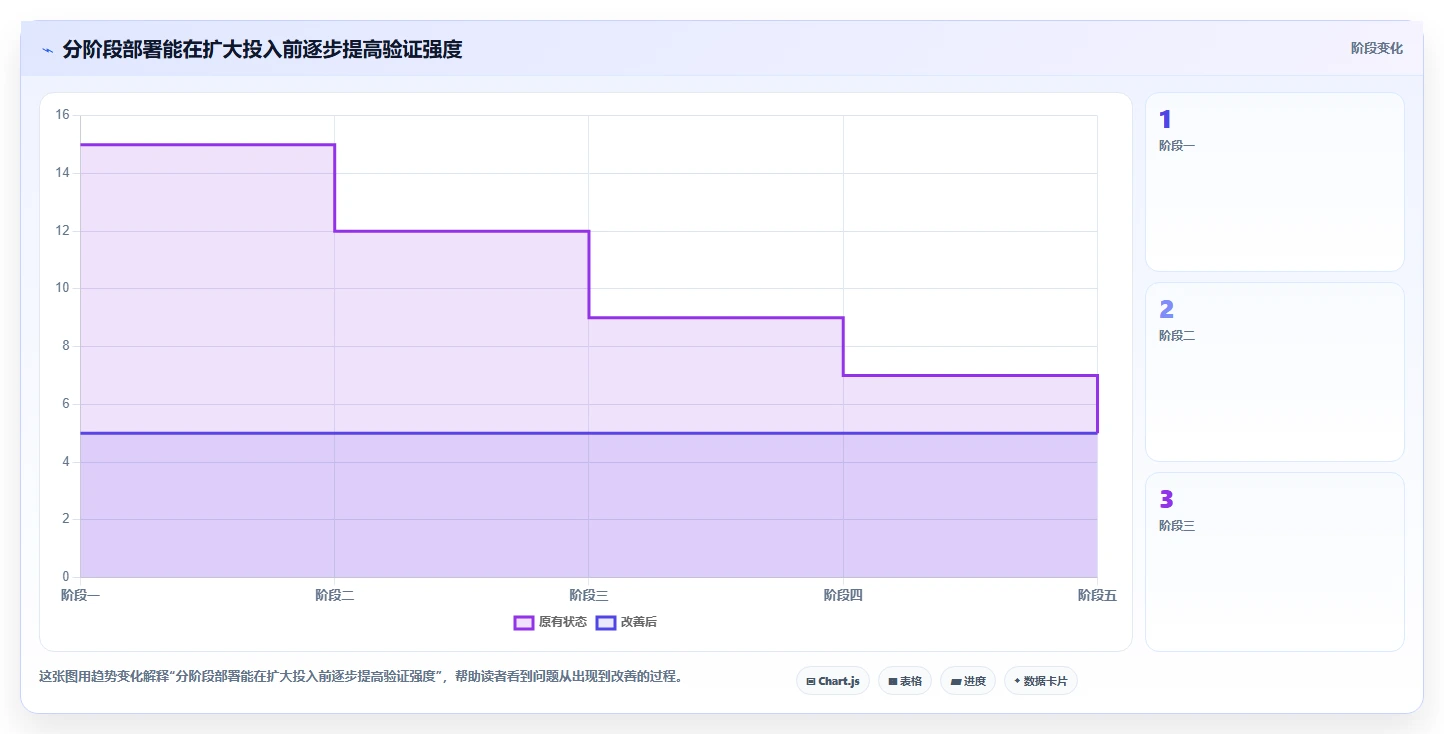Click the 表格 chip
Screen dimensions: 1444x734
[x=905, y=681]
